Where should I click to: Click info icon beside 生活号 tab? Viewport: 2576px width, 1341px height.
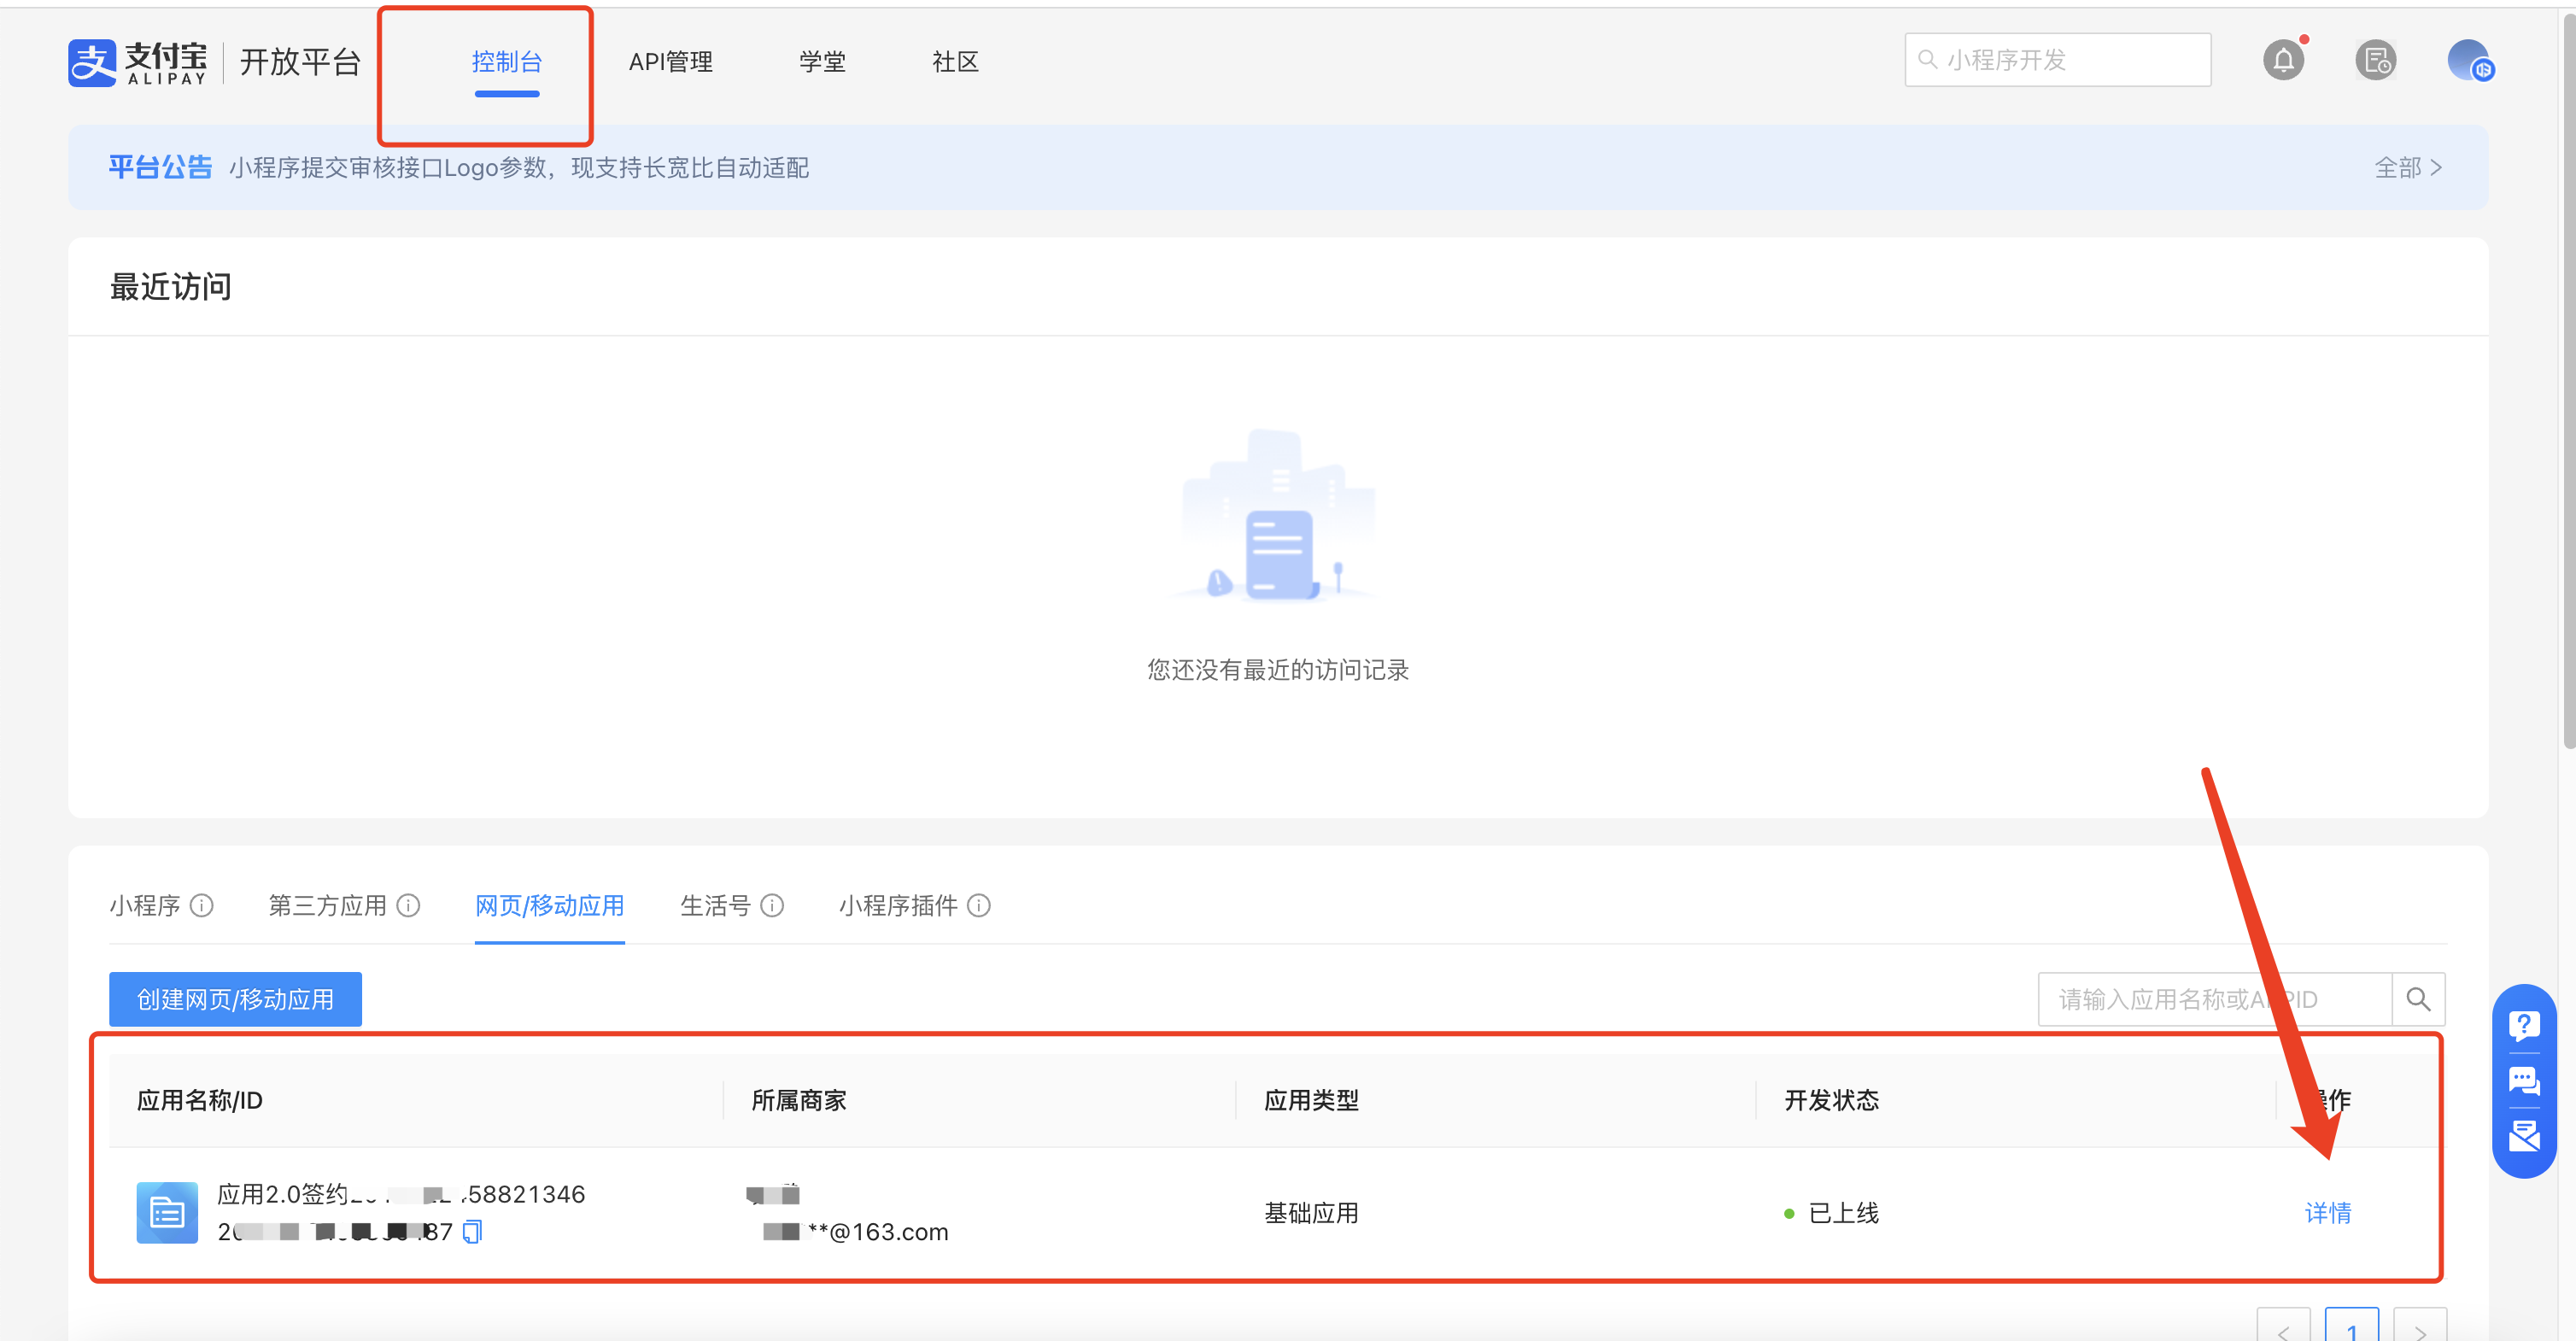pos(772,905)
